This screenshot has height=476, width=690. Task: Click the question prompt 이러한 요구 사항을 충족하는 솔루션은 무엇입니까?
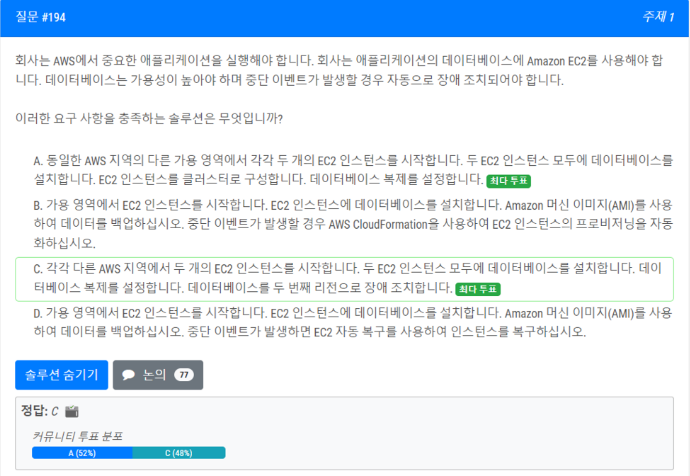(149, 118)
